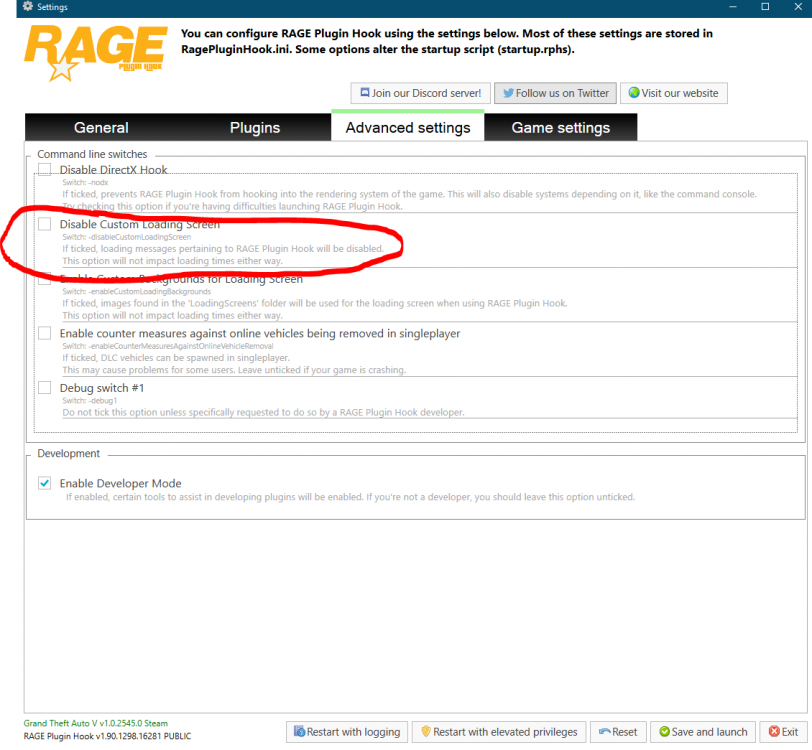
Task: Click the red Exit cross icon
Action: tap(774, 731)
